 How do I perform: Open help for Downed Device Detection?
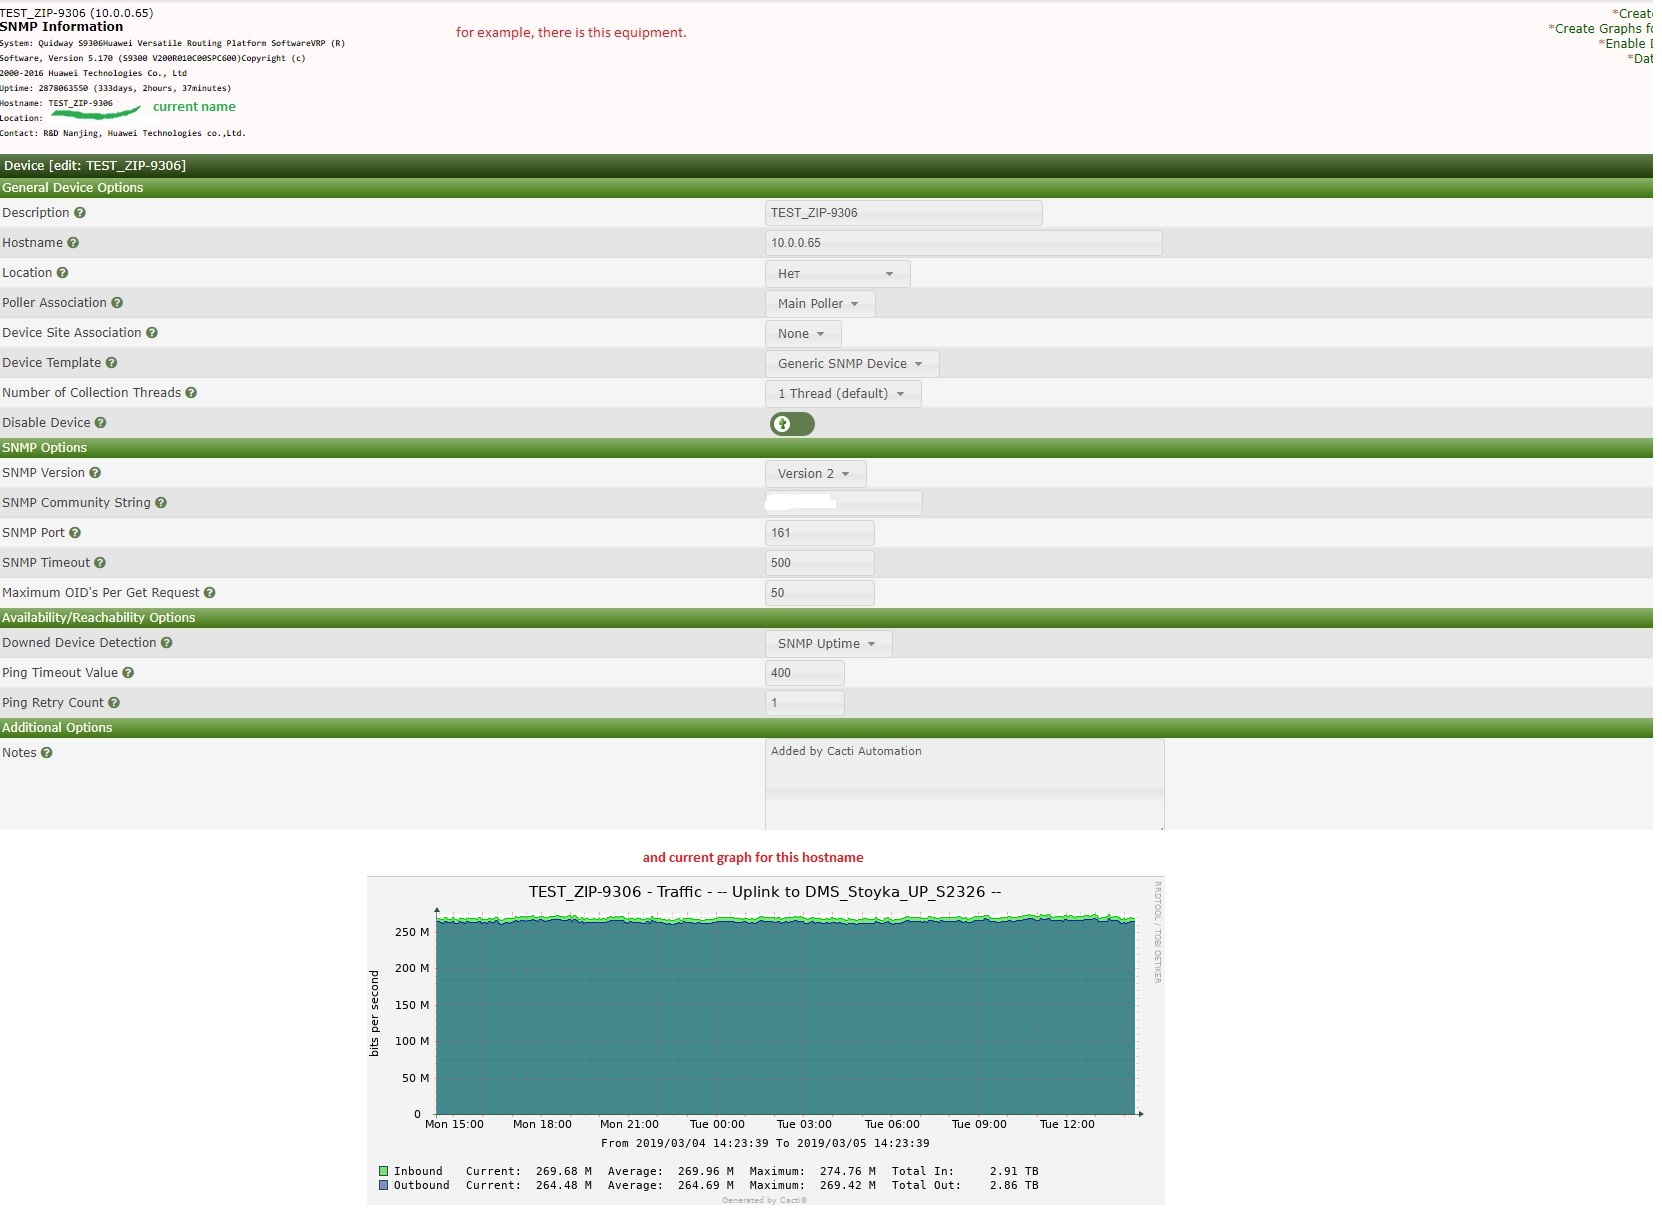pos(167,643)
